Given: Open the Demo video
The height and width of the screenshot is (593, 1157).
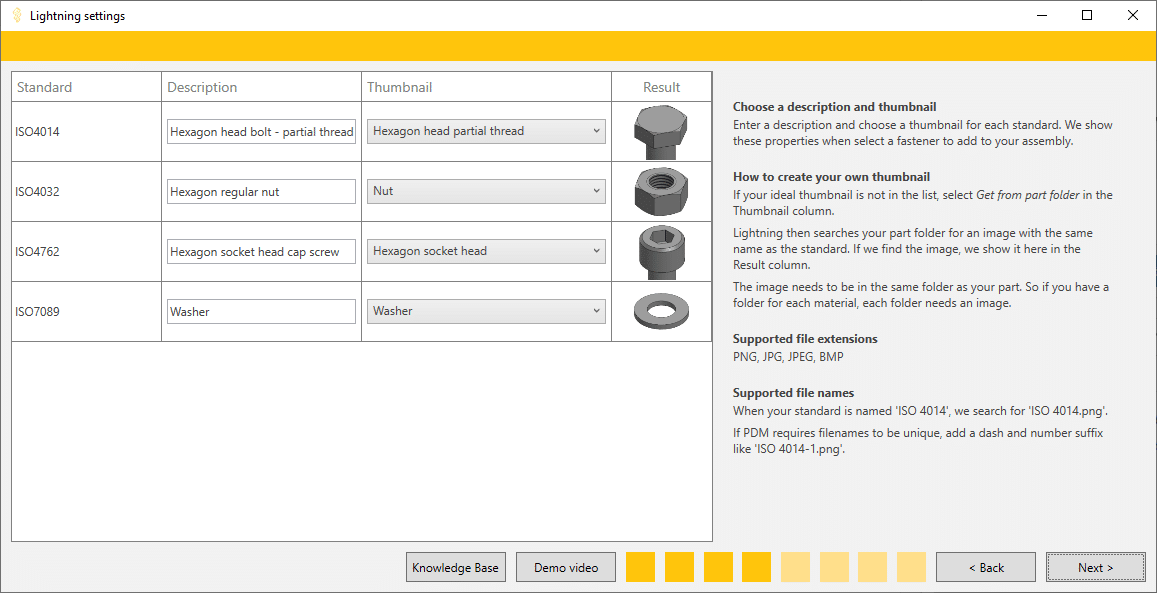Looking at the screenshot, I should (565, 567).
